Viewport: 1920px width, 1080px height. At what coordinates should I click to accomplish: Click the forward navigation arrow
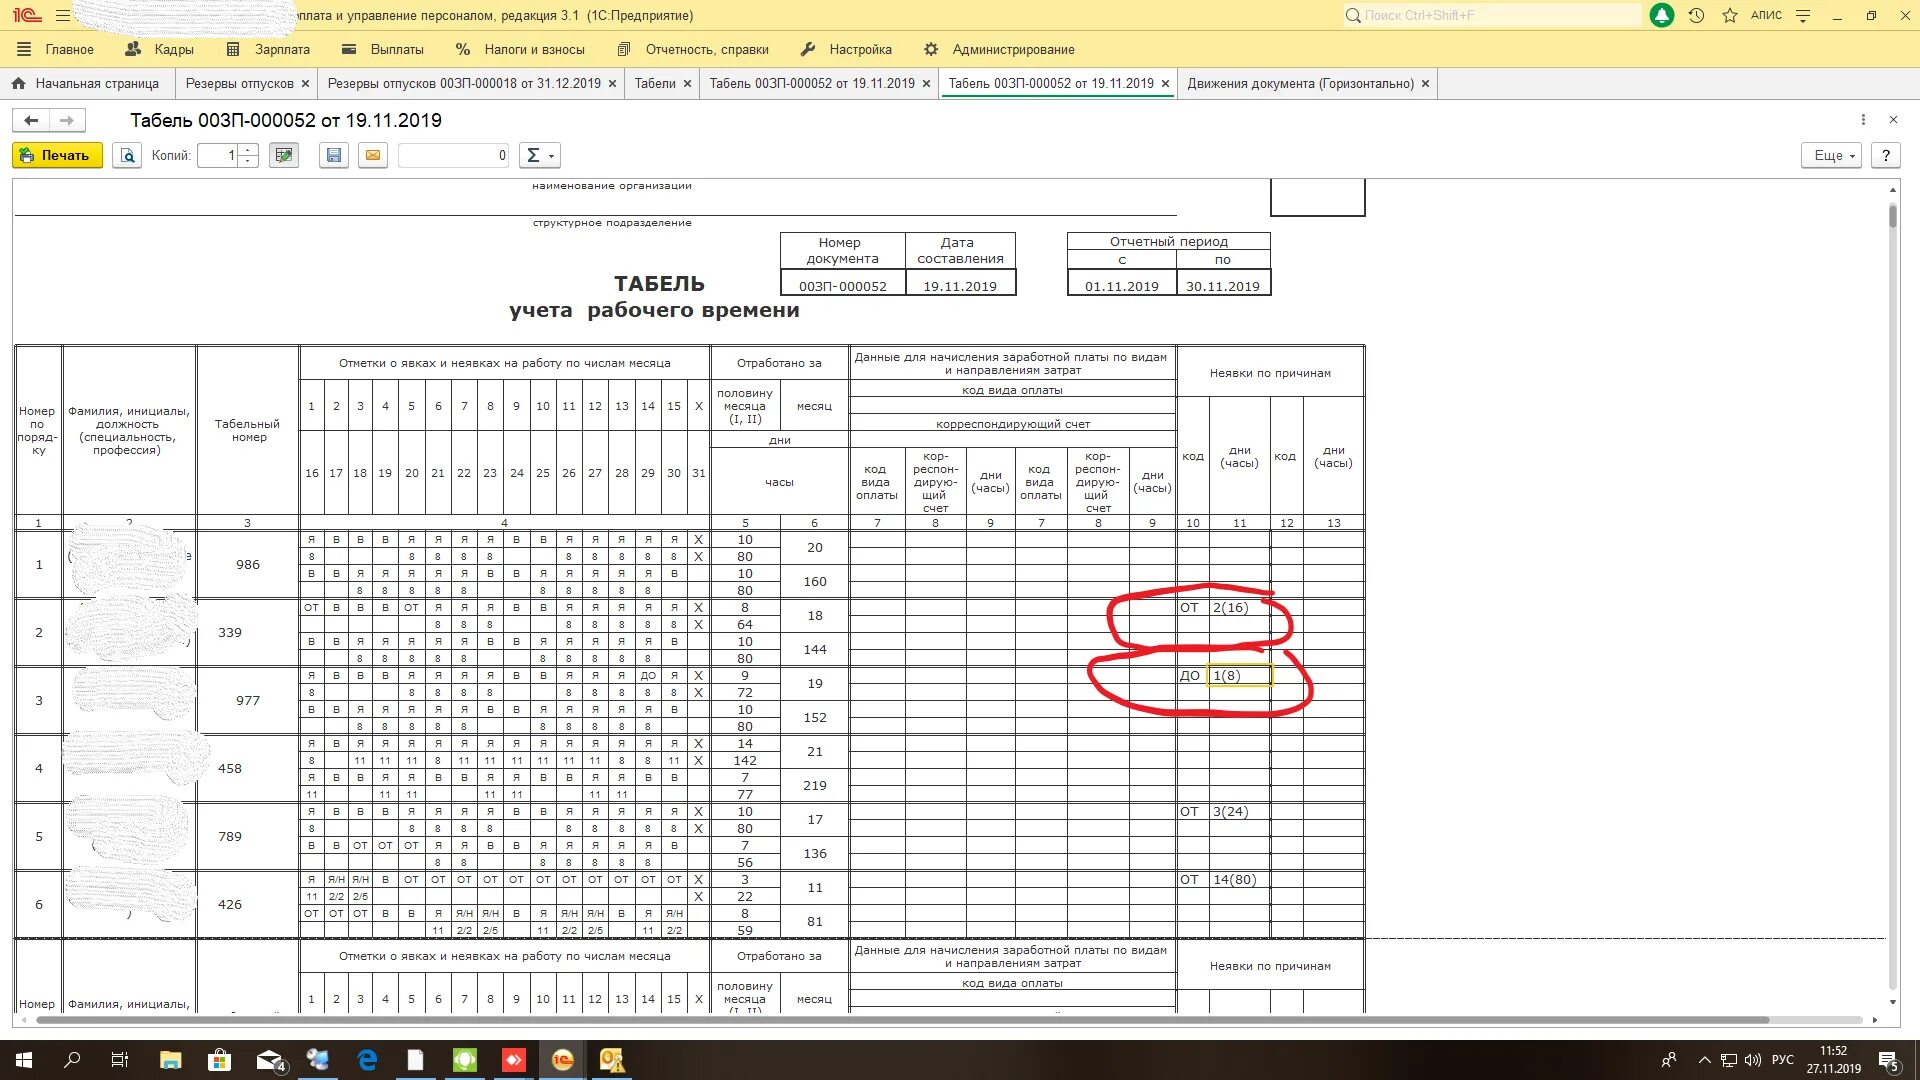pyautogui.click(x=67, y=121)
